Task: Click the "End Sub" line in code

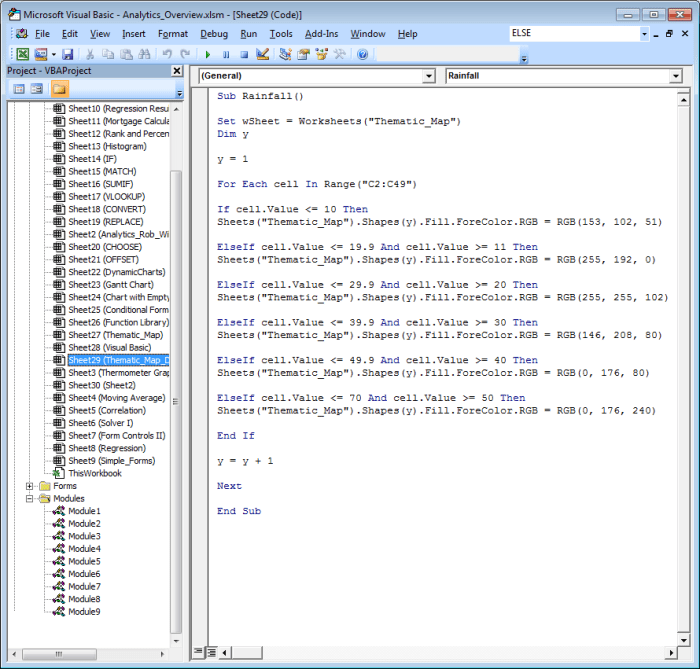Action: (239, 511)
